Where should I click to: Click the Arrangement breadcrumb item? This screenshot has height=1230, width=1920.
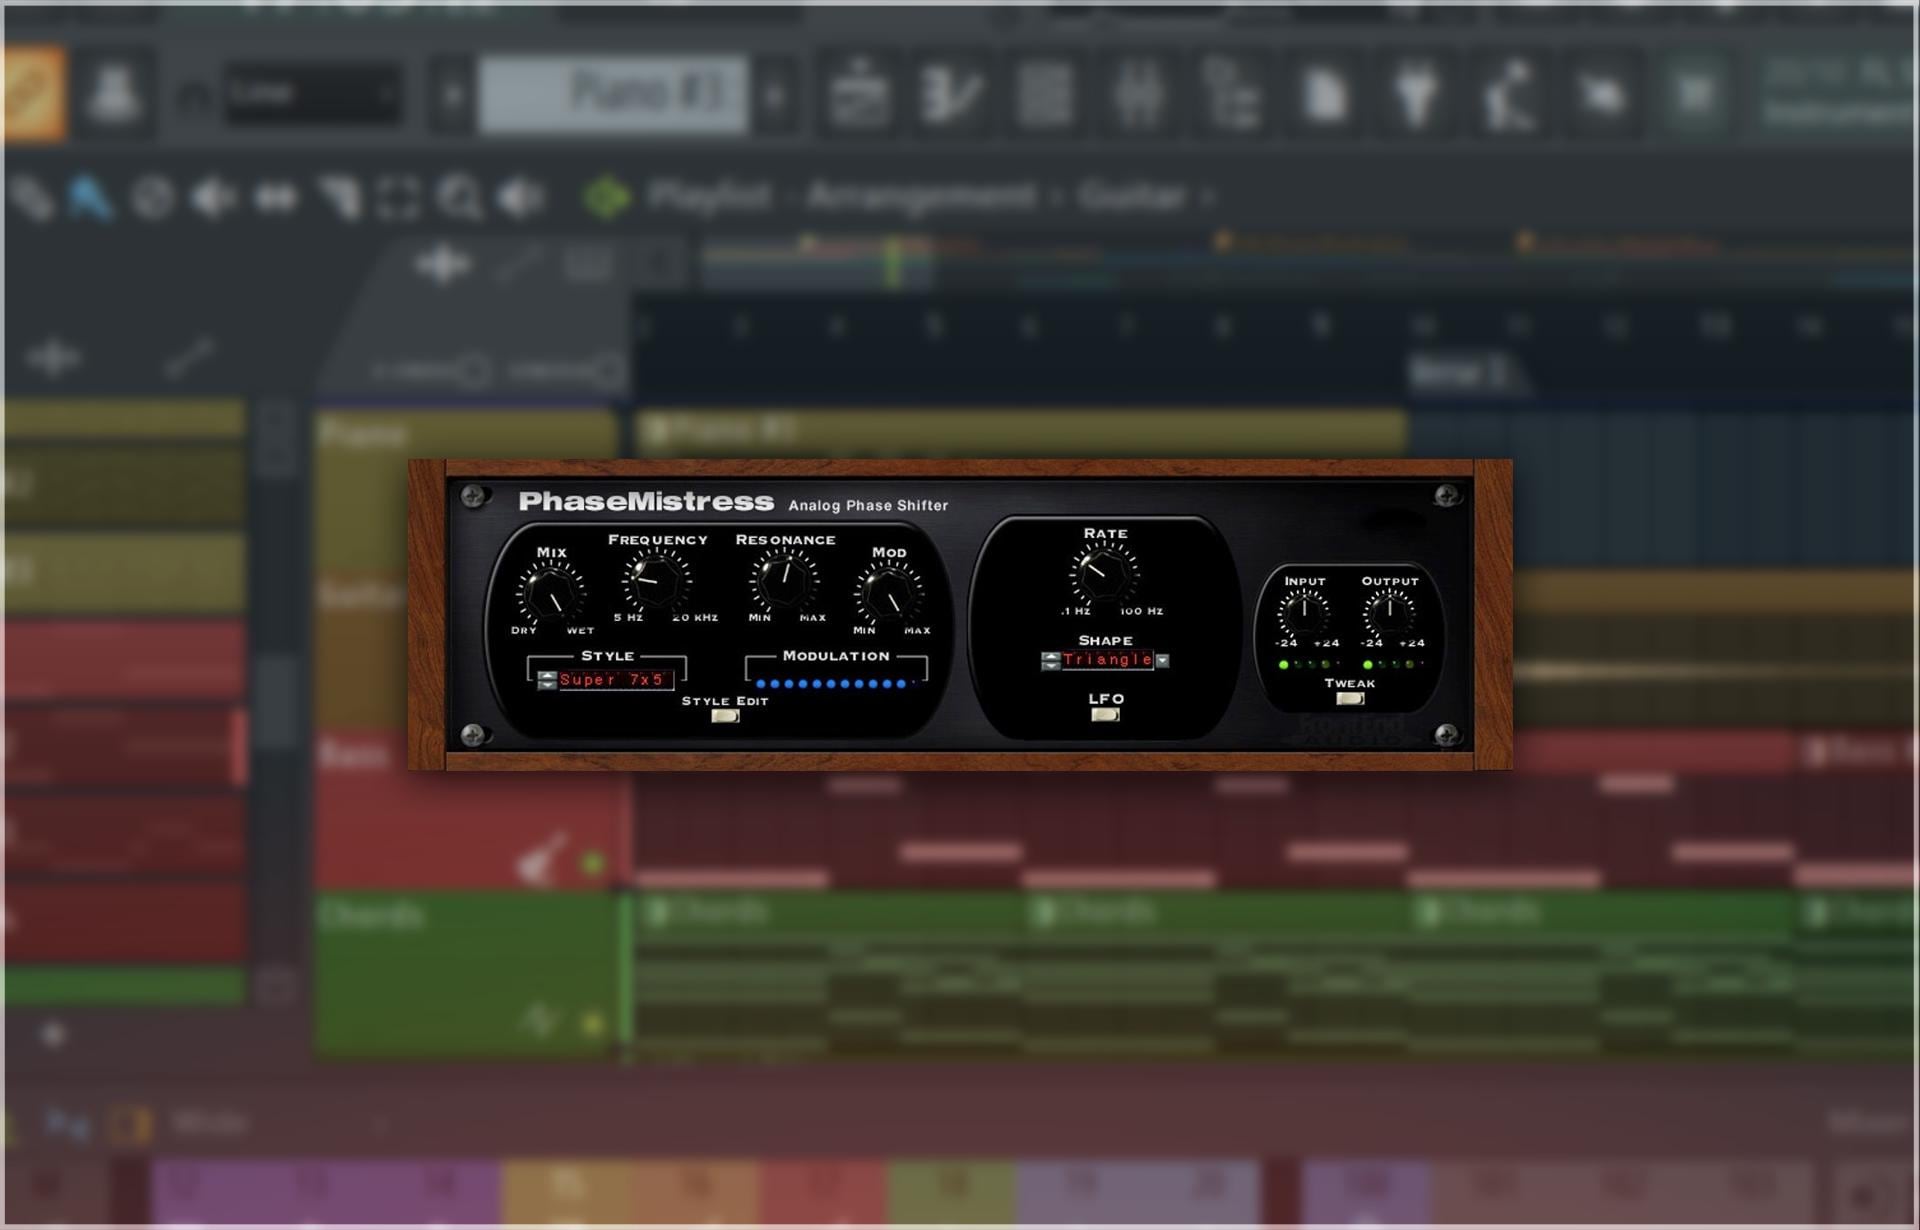920,196
